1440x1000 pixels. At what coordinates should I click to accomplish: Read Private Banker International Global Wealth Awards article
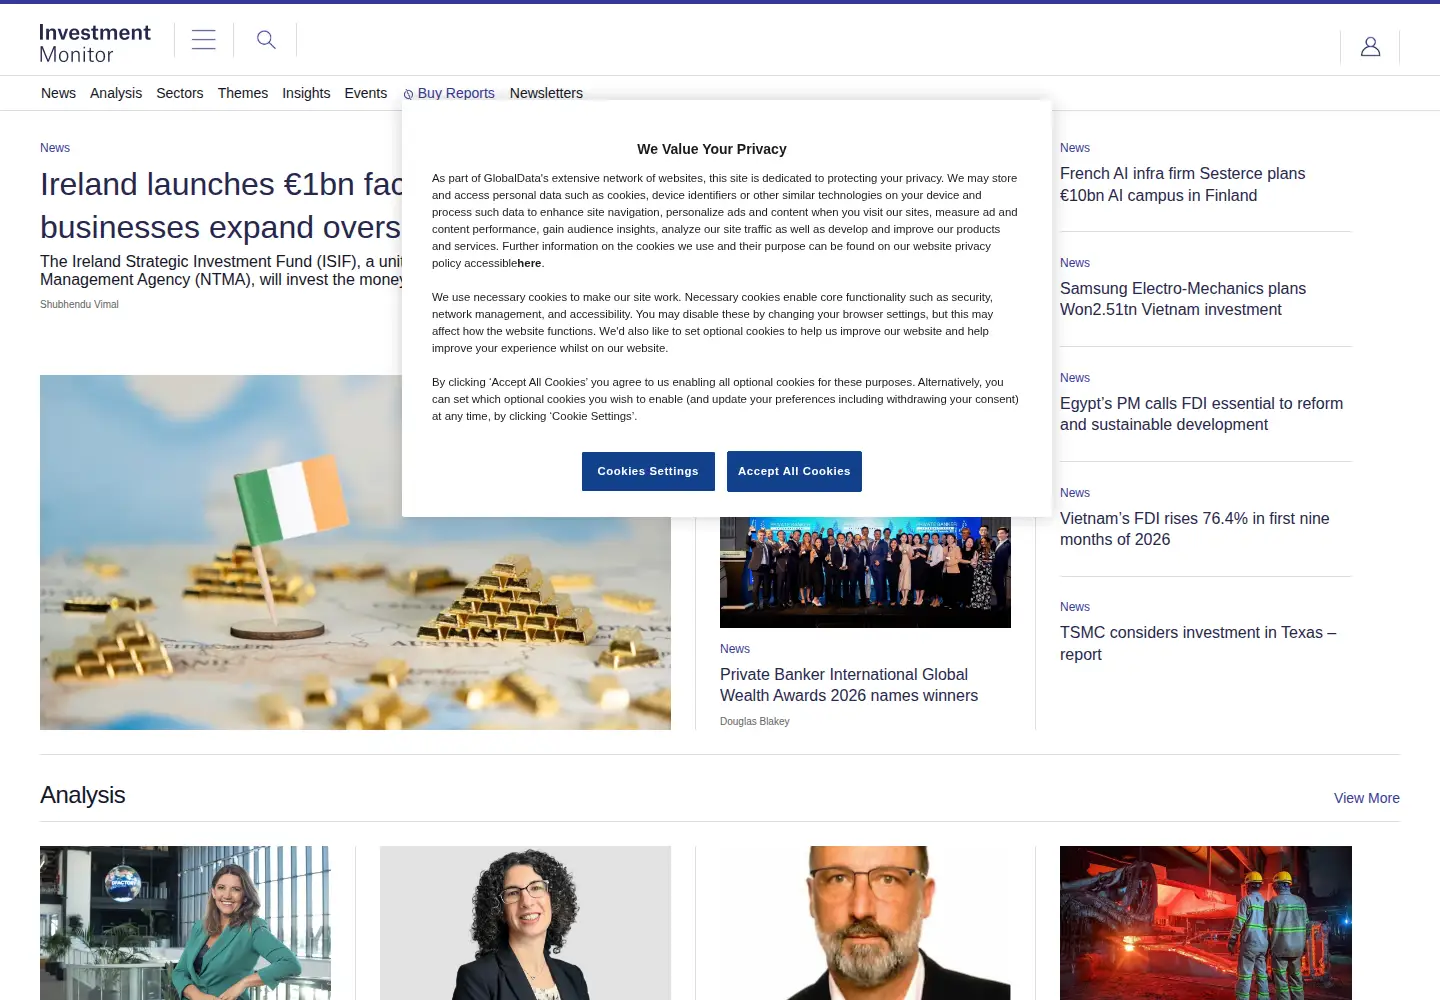849,685
